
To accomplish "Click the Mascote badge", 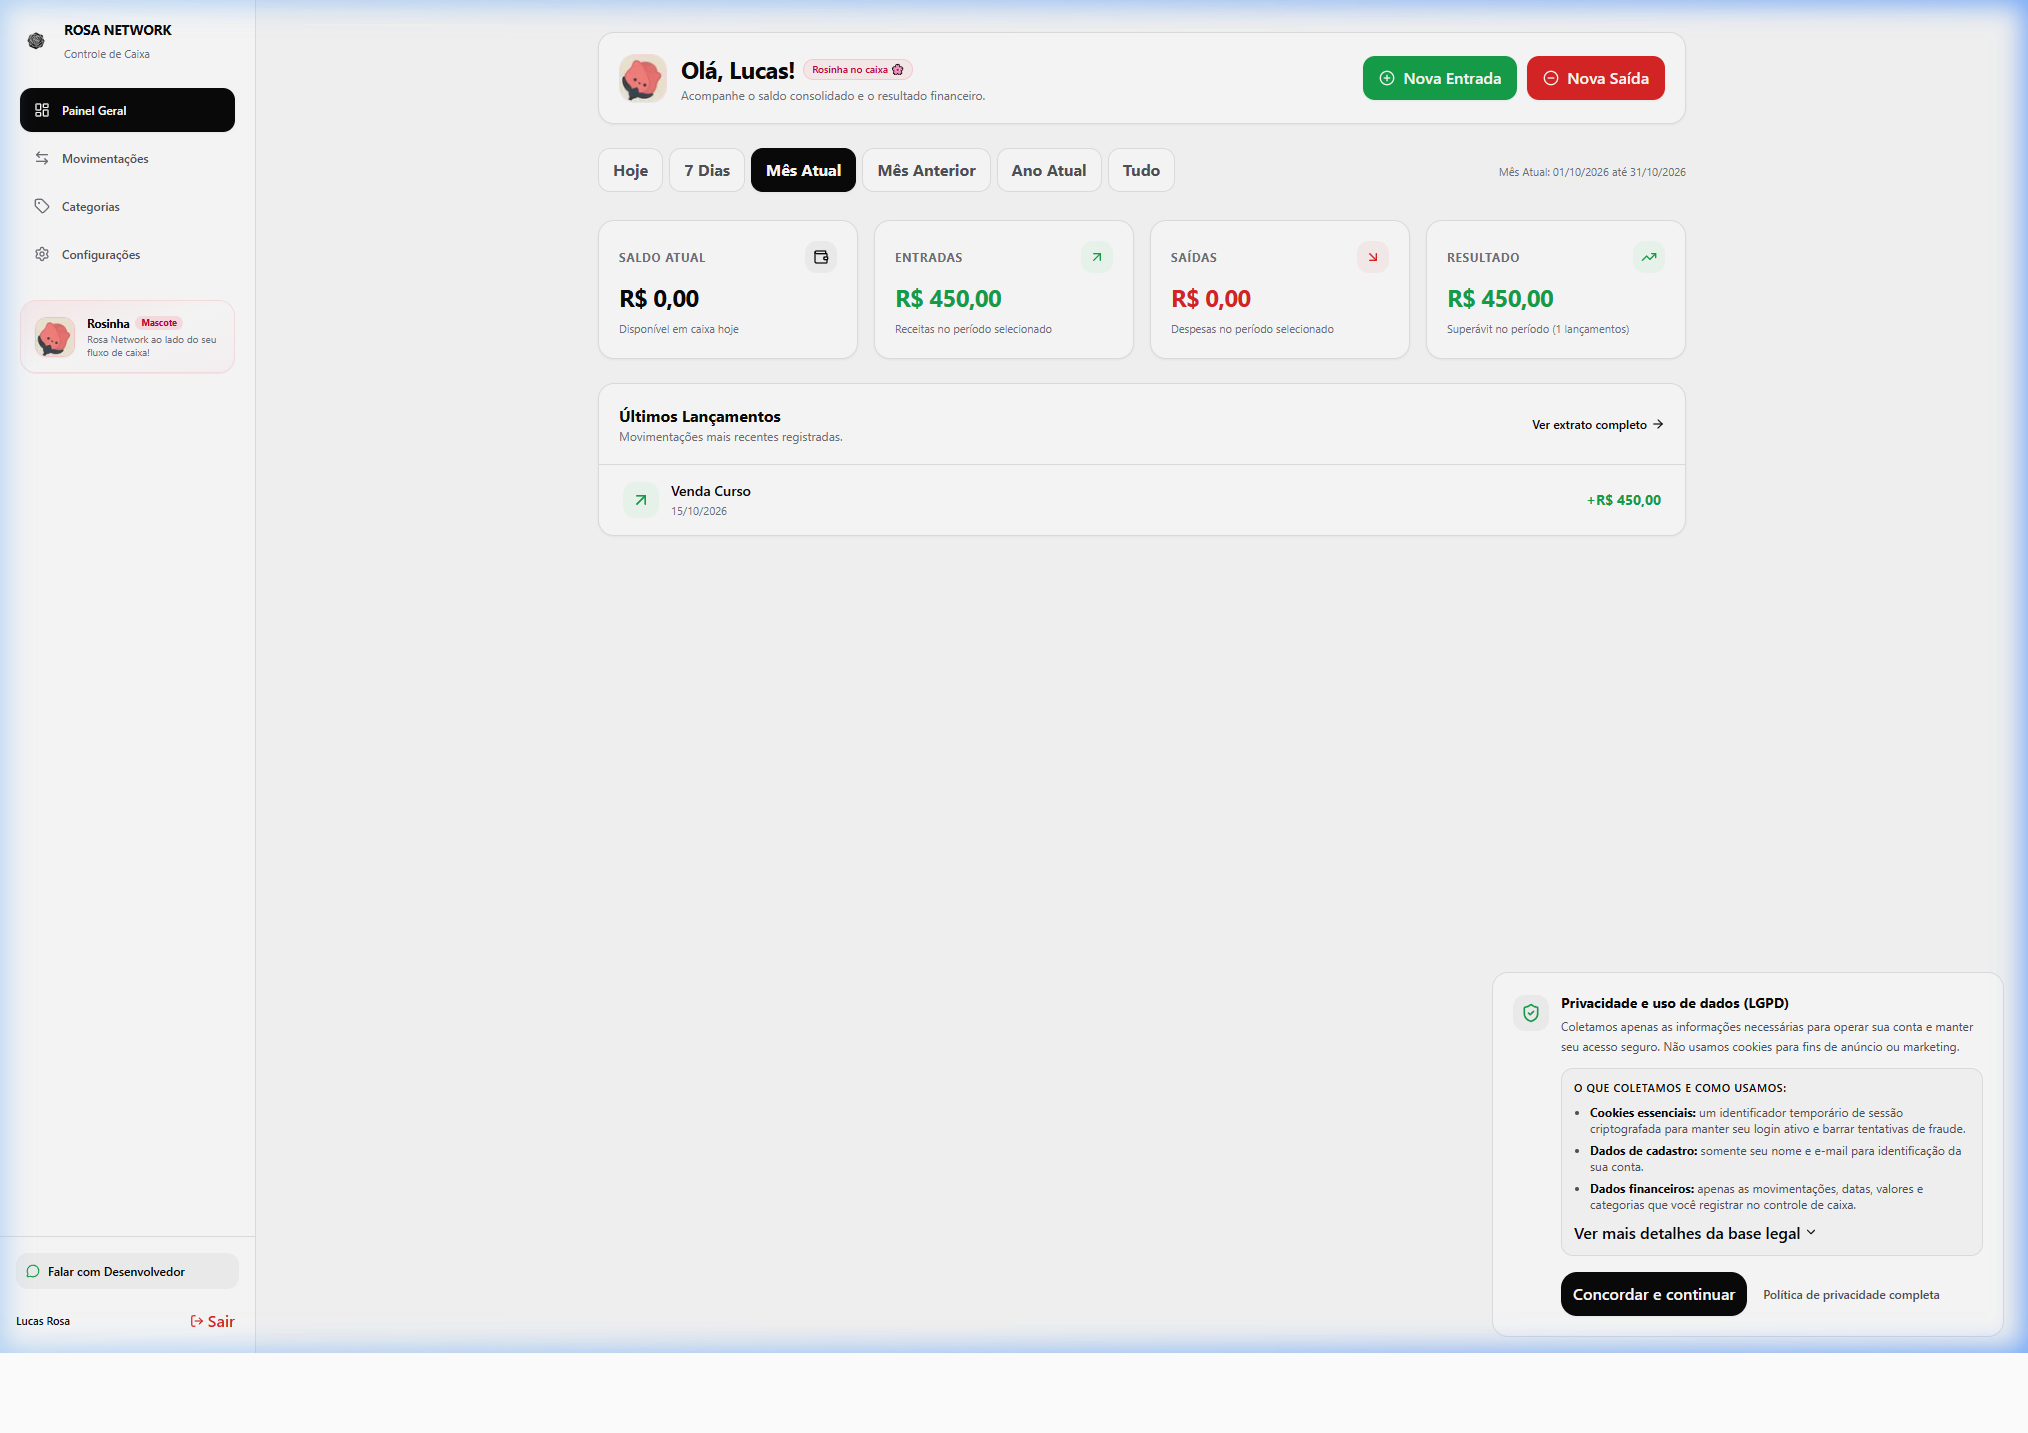I will (x=159, y=323).
